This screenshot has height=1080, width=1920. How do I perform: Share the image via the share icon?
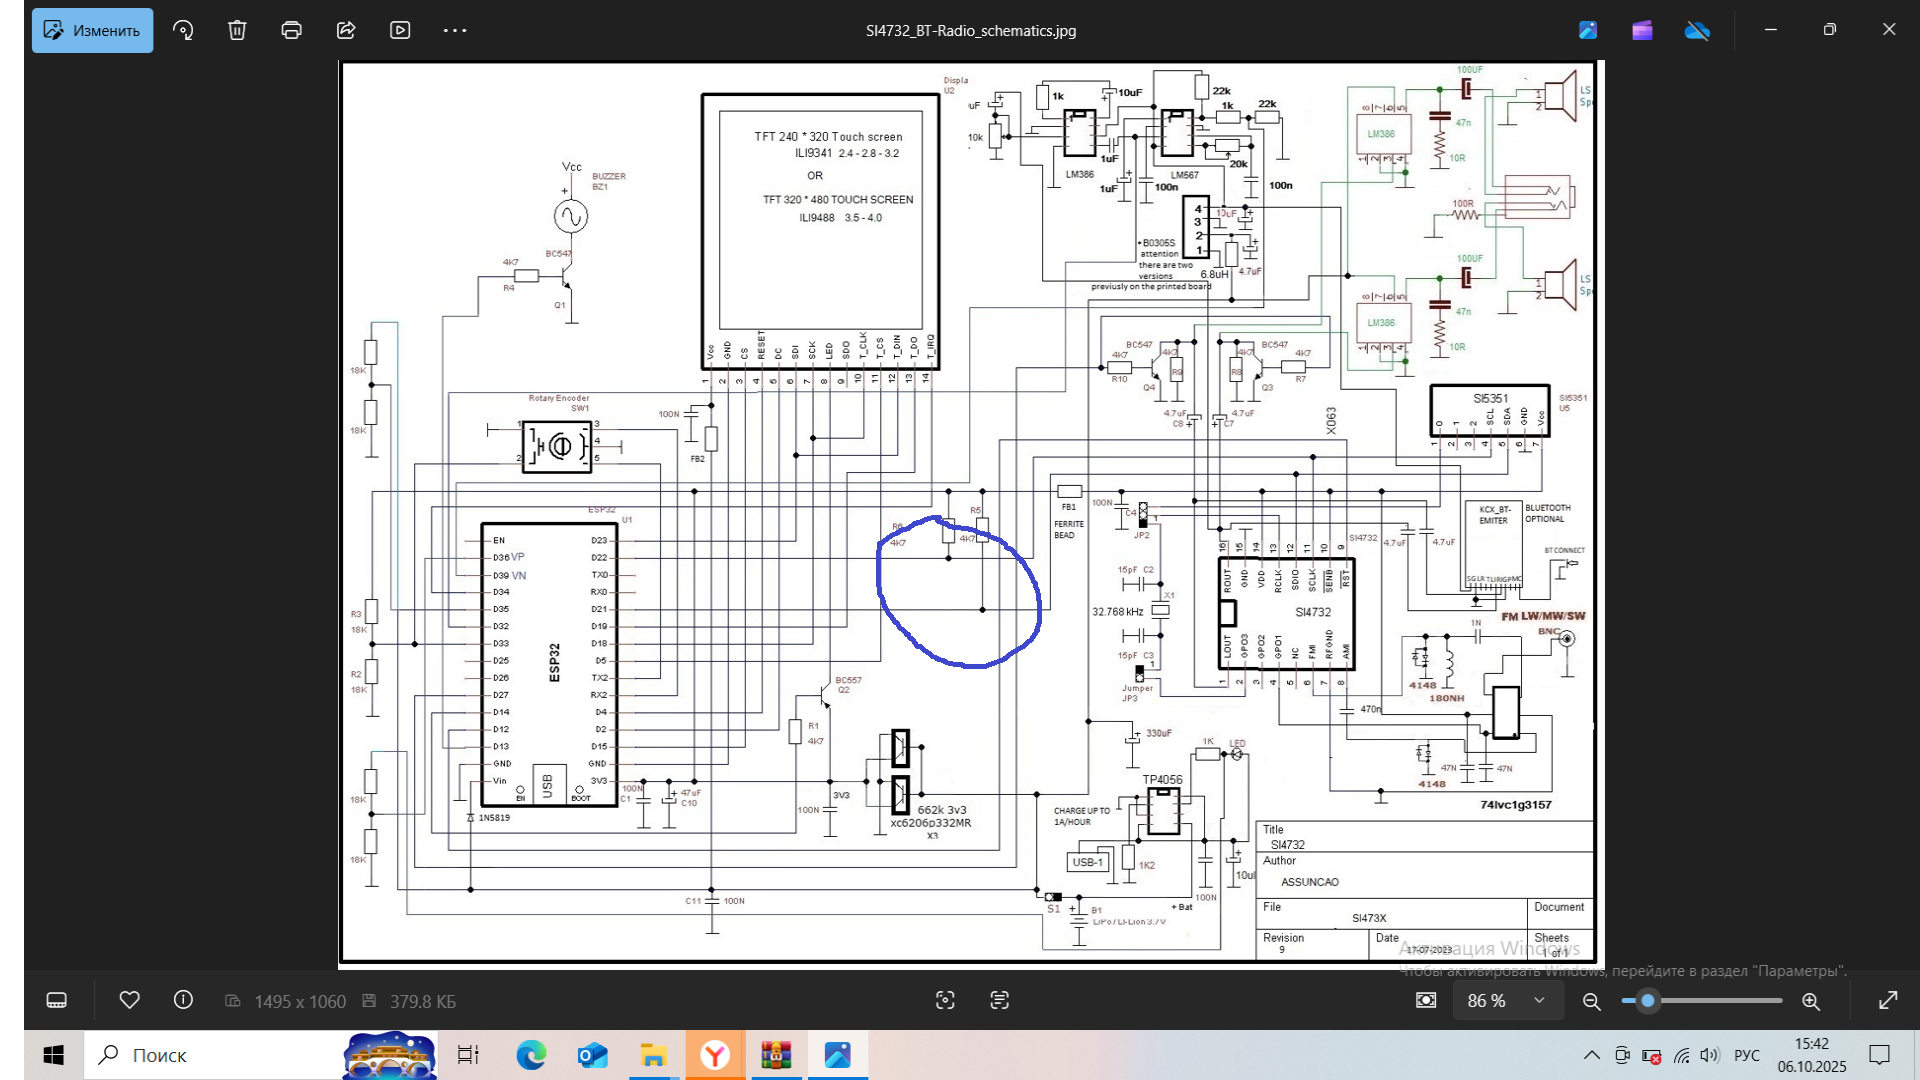(346, 30)
